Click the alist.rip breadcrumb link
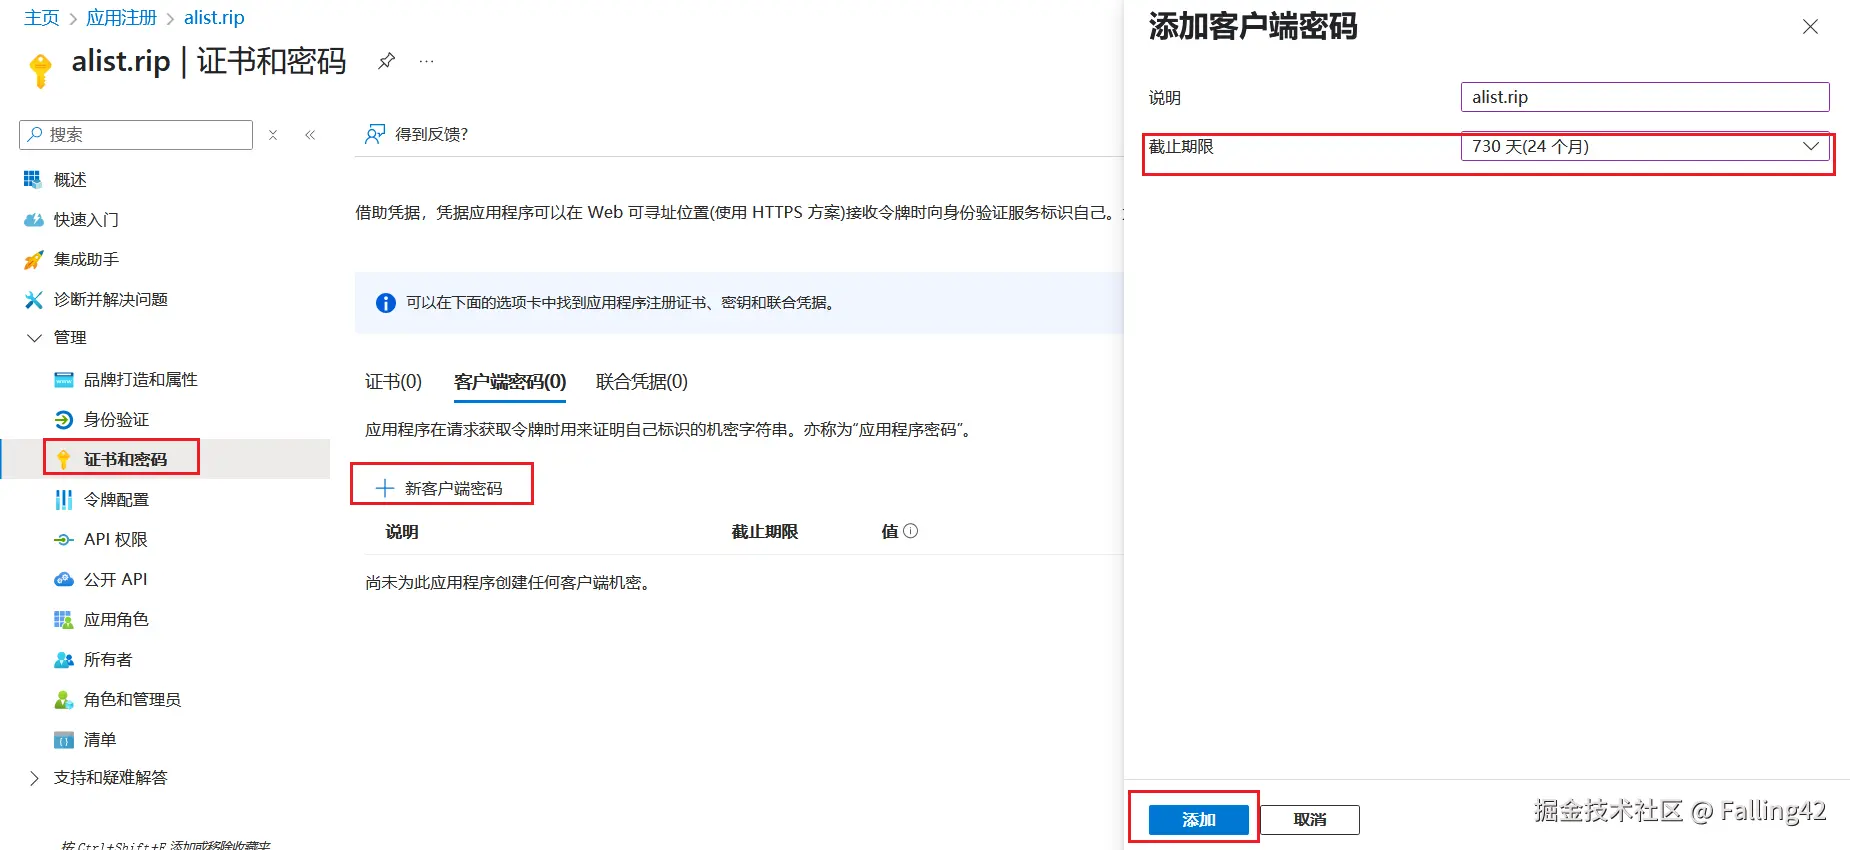Image resolution: width=1850 pixels, height=850 pixels. click(x=214, y=18)
